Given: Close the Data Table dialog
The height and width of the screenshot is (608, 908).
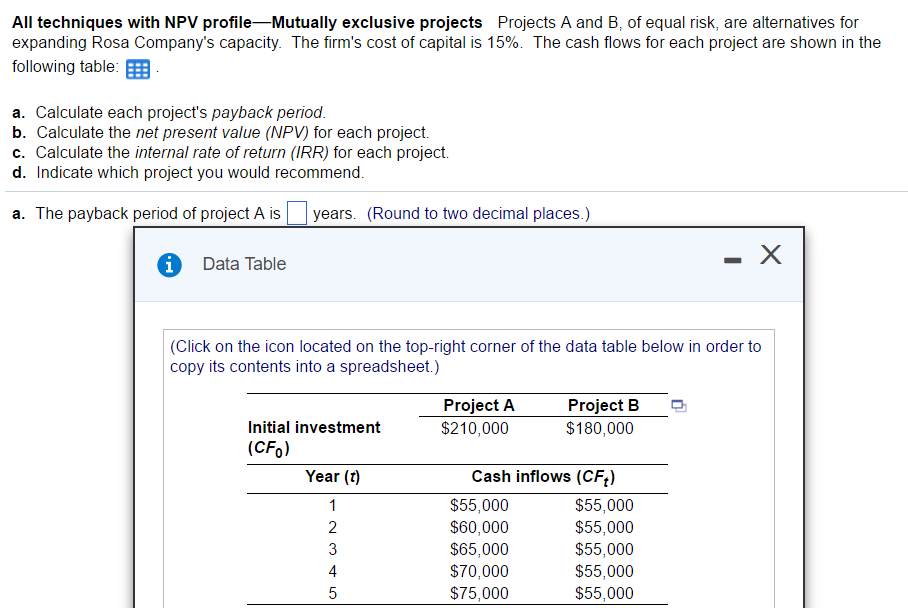Looking at the screenshot, I should coord(770,257).
